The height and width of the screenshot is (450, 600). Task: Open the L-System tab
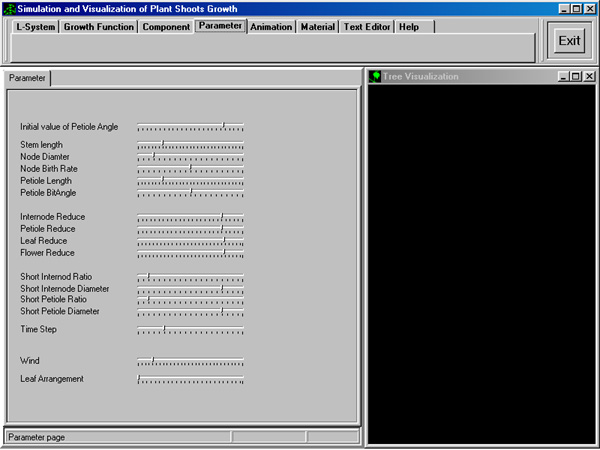point(35,27)
